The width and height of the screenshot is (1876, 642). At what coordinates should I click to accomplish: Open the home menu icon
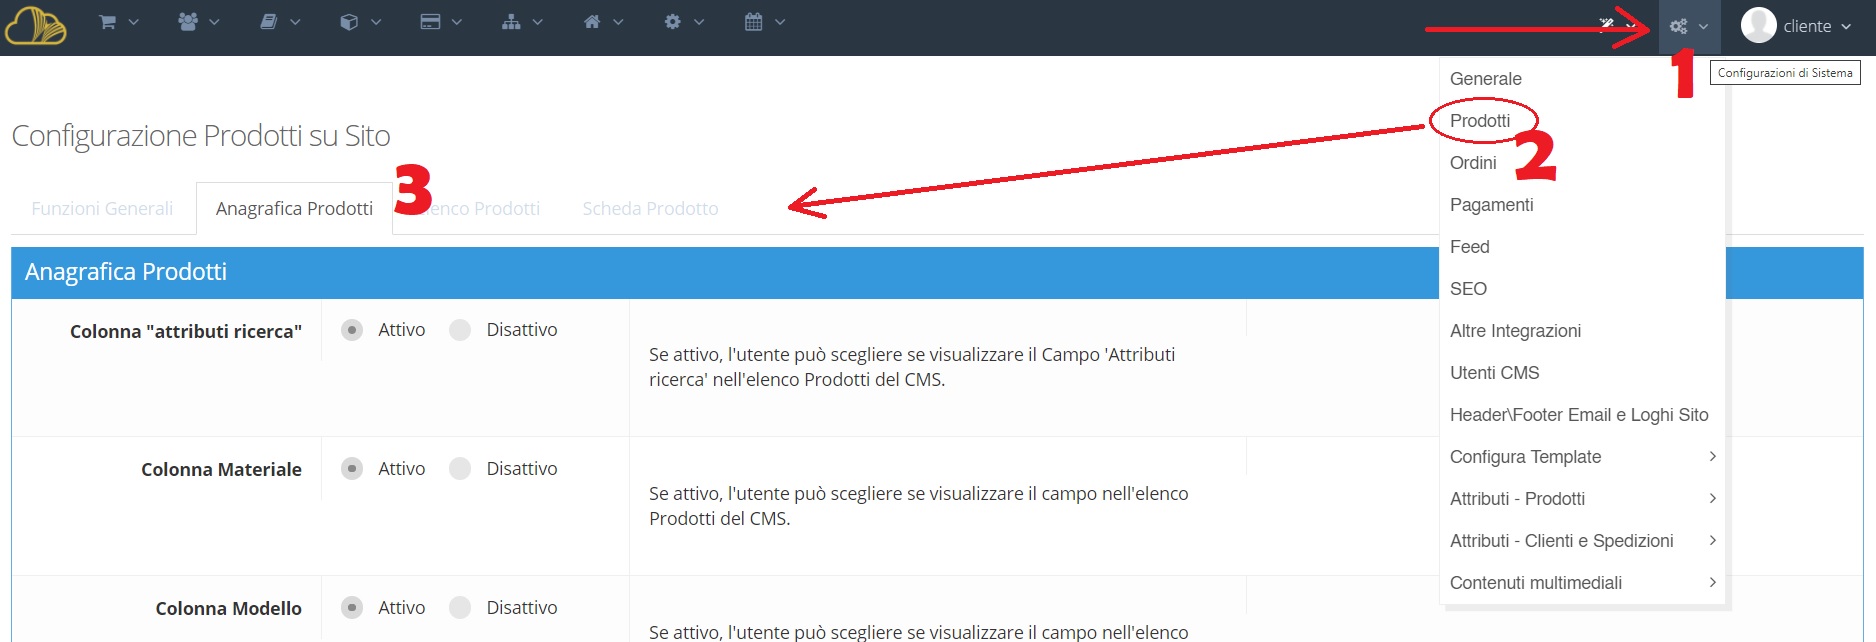[592, 22]
